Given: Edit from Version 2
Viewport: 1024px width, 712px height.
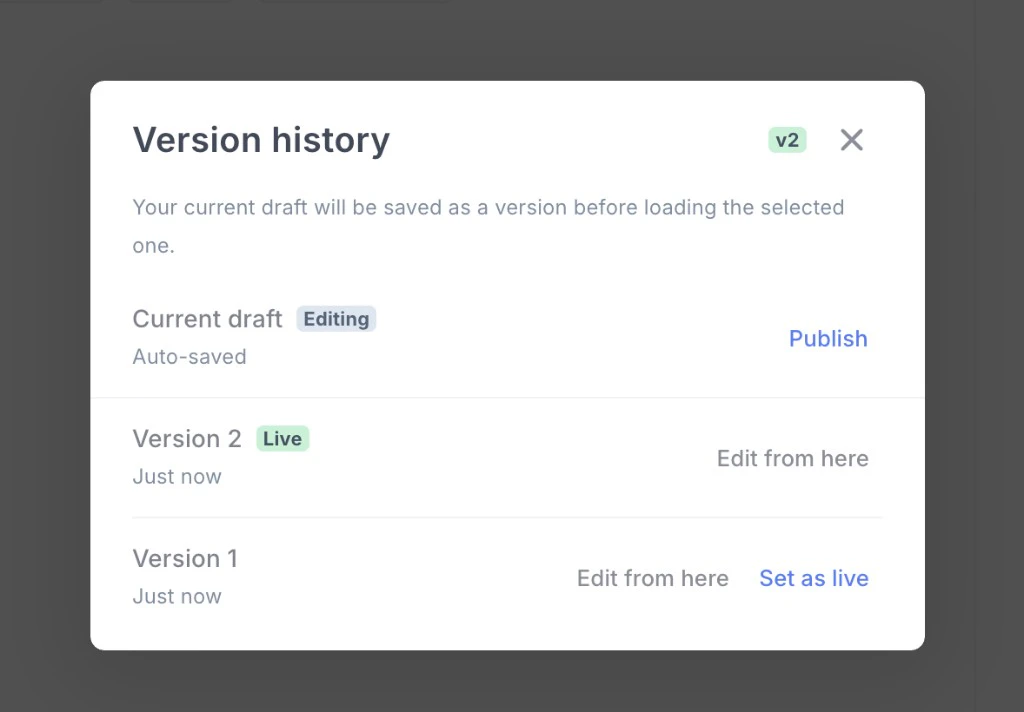Looking at the screenshot, I should coord(792,458).
